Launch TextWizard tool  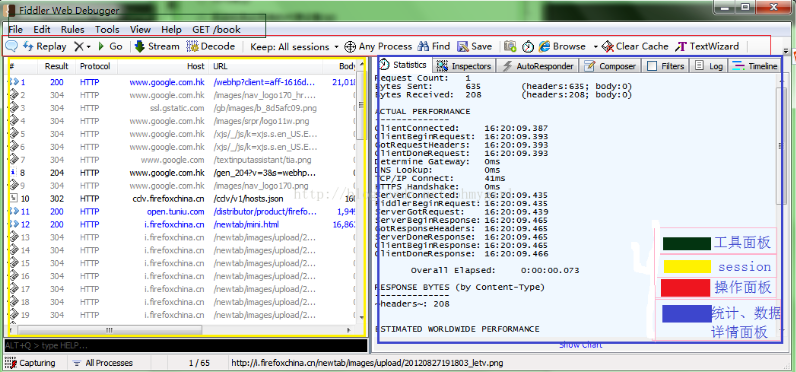(x=707, y=46)
